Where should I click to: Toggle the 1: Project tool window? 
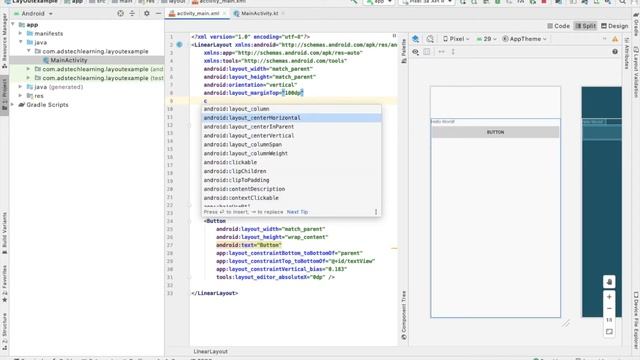pos(4,96)
